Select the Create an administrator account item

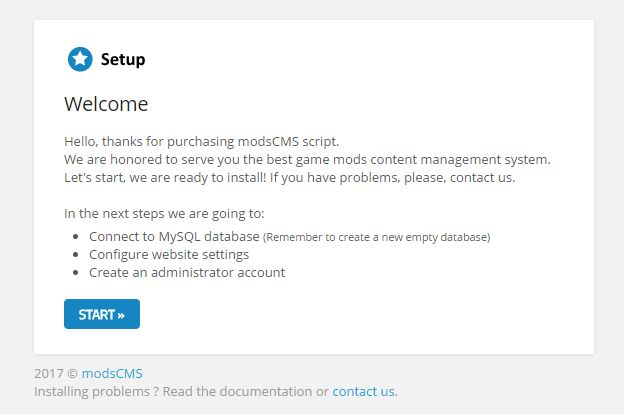pos(187,272)
